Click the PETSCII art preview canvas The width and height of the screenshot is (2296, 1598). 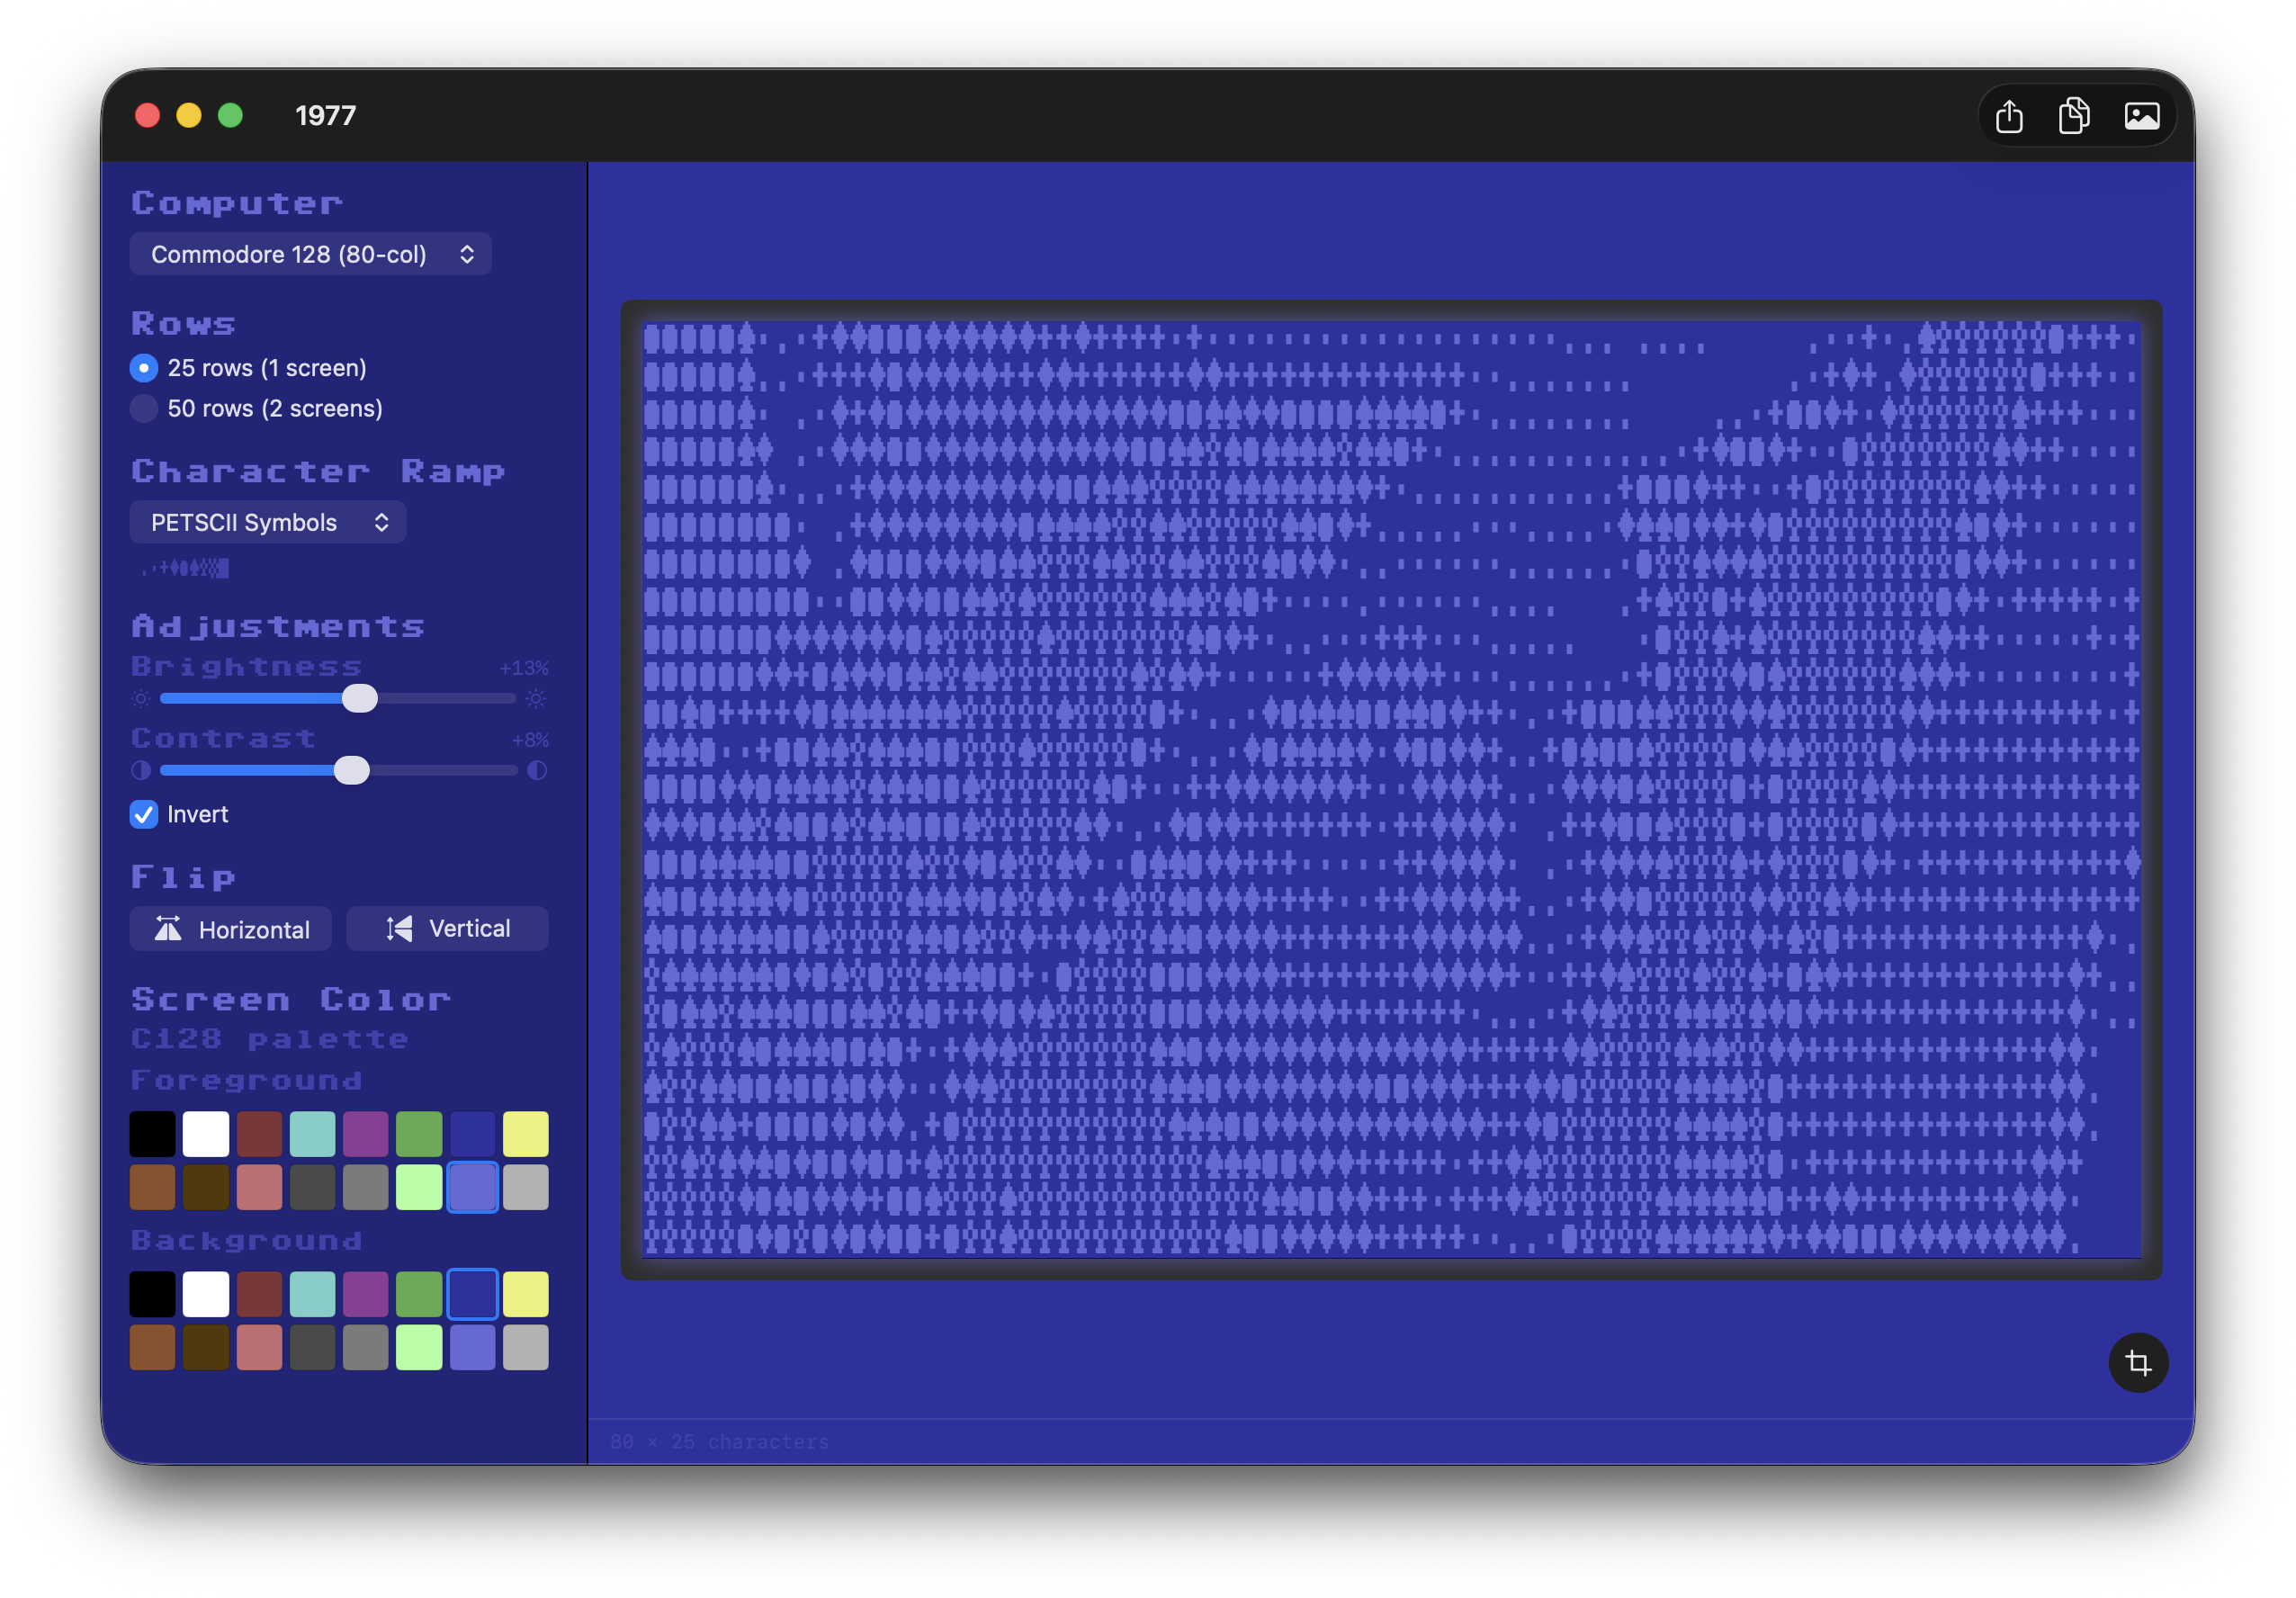(1391, 789)
